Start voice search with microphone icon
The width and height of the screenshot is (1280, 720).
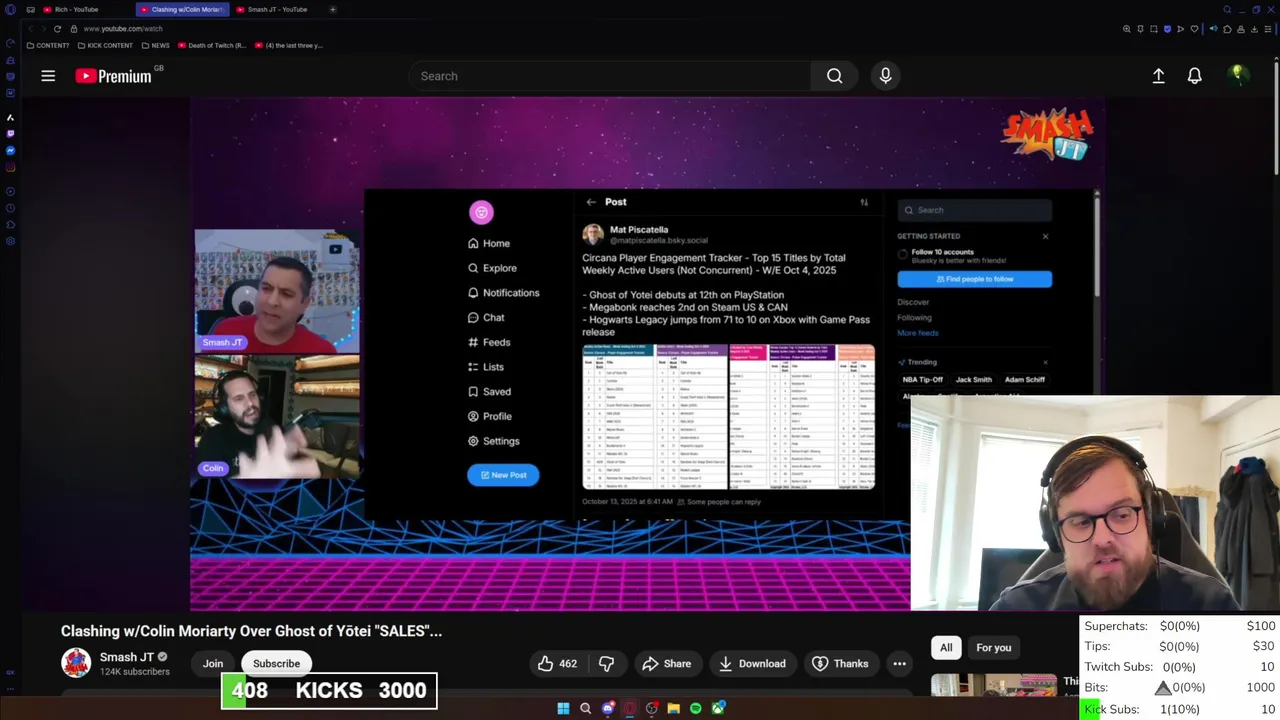coord(885,76)
